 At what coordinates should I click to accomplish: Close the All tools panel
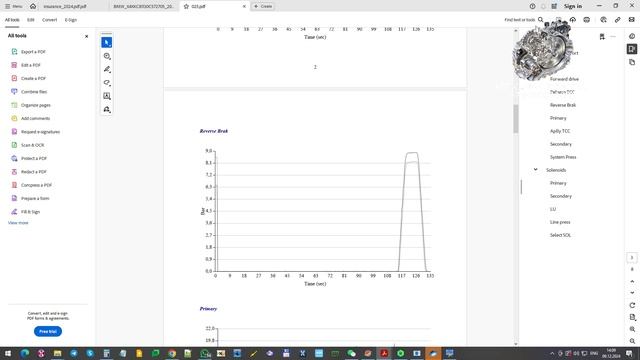tap(87, 36)
